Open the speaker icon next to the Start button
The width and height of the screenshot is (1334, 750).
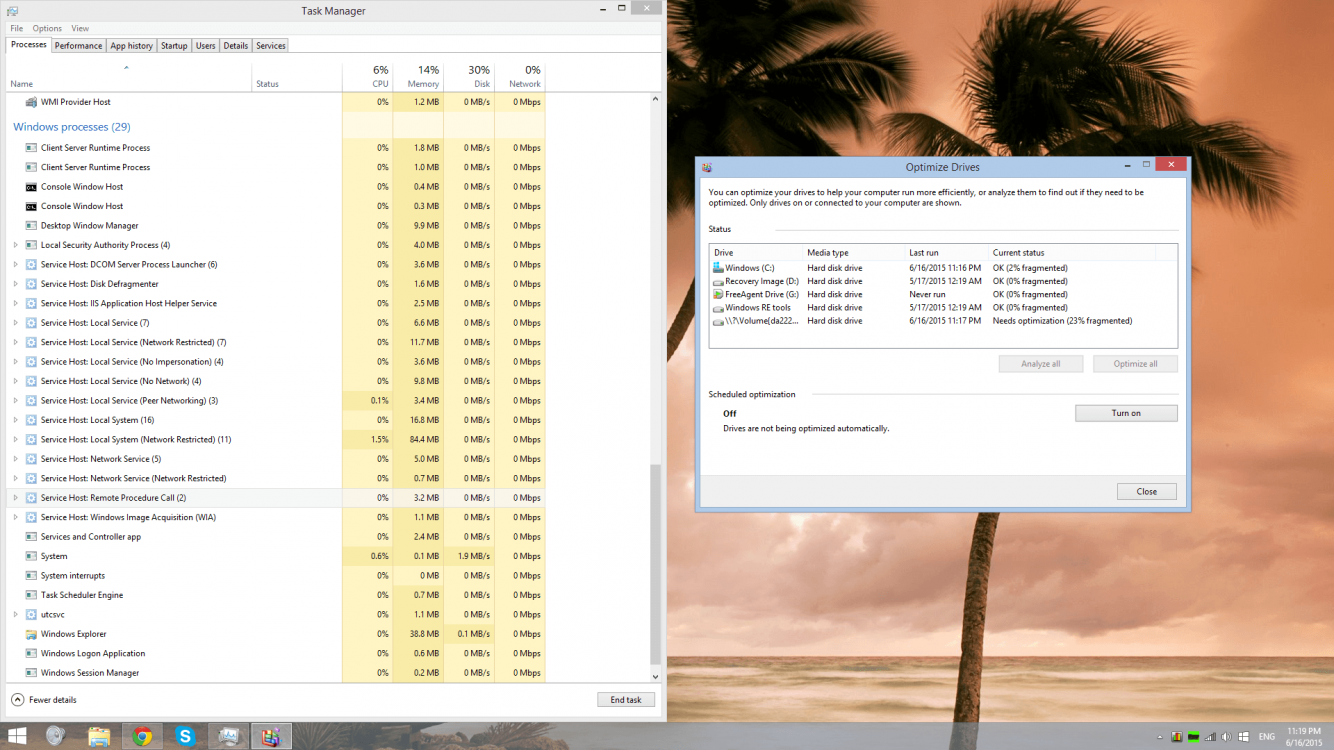pyautogui.click(x=55, y=737)
